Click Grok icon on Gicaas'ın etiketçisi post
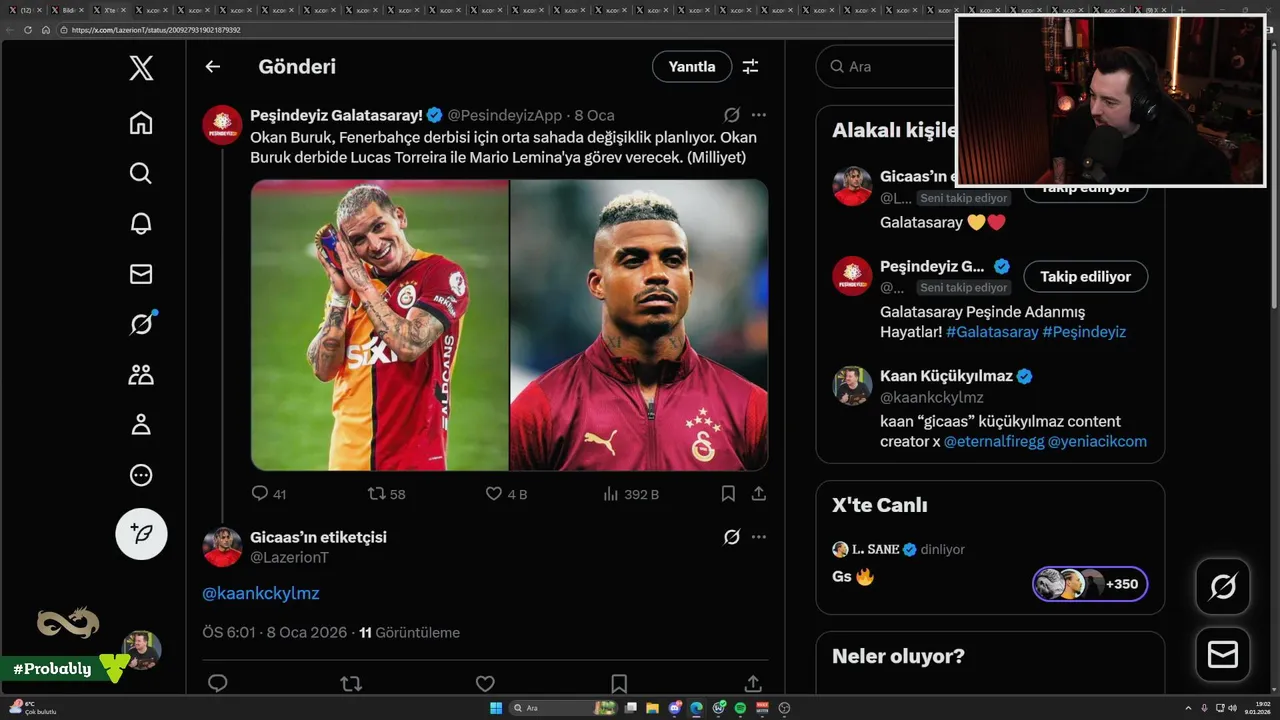 point(731,537)
